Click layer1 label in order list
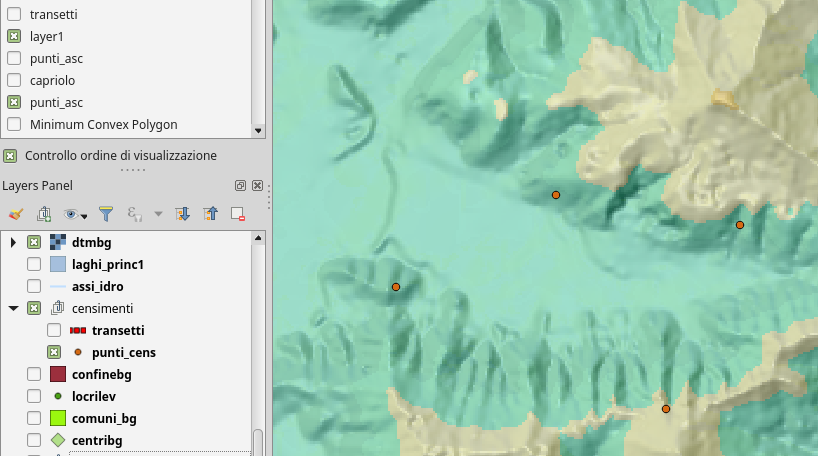Viewport: 818px width, 456px height. [46, 37]
